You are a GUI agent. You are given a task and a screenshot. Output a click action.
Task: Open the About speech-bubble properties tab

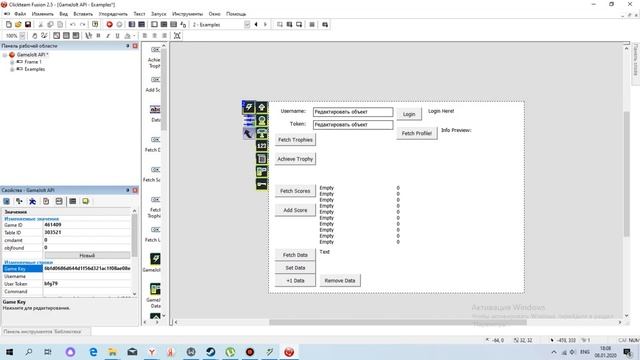point(85,201)
